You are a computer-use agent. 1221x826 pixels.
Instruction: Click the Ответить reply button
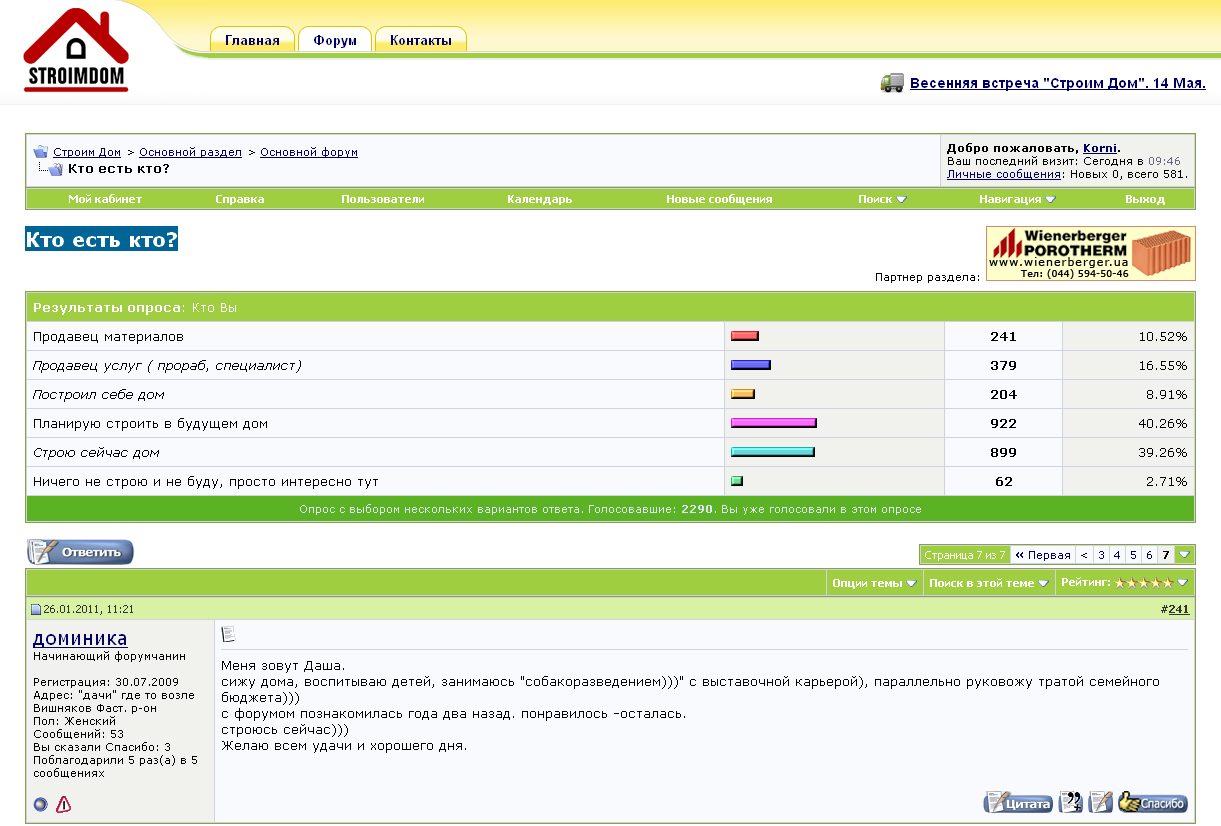click(80, 552)
